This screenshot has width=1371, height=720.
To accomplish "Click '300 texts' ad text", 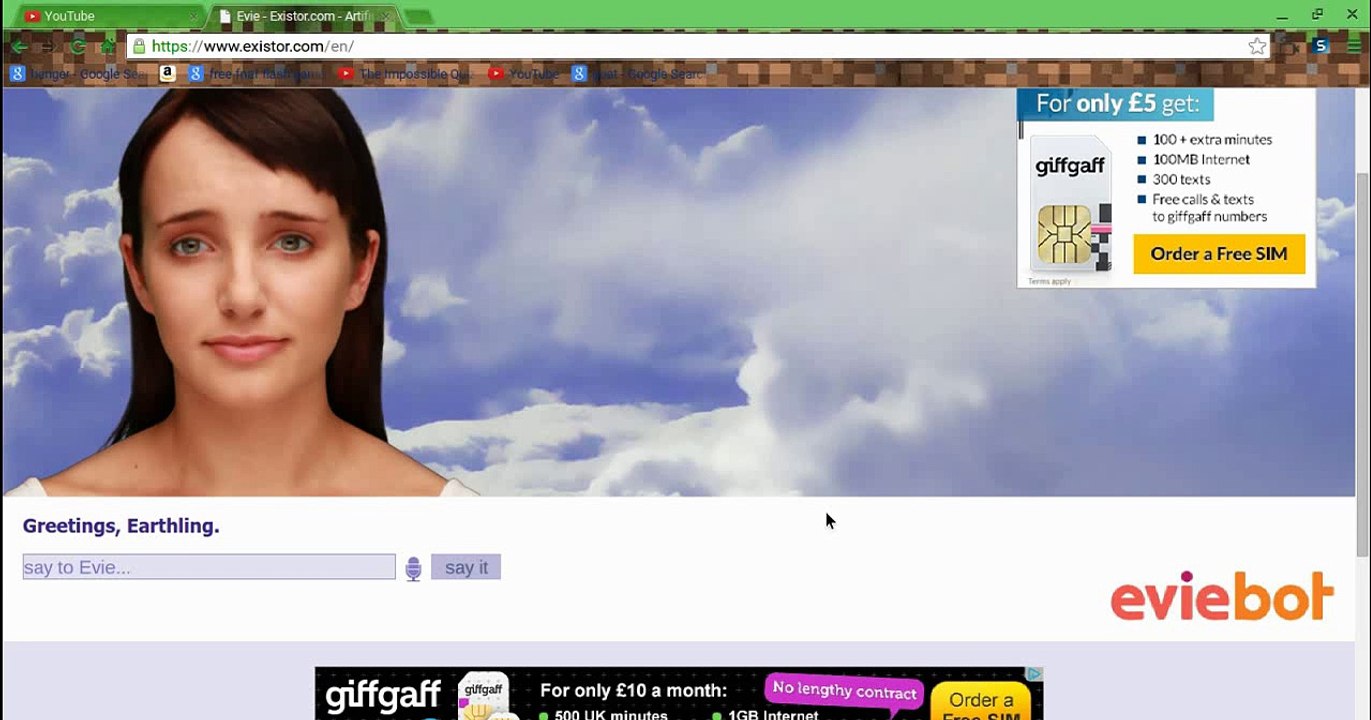I will [1181, 180].
